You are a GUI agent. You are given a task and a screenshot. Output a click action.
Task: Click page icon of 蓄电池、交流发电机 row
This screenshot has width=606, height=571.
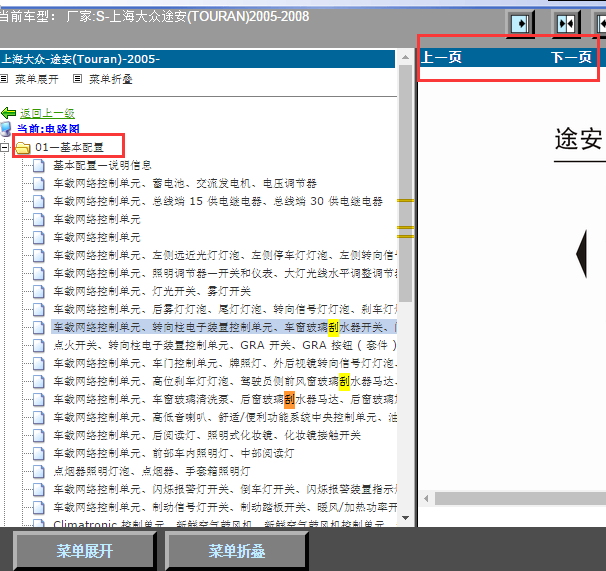(x=38, y=183)
